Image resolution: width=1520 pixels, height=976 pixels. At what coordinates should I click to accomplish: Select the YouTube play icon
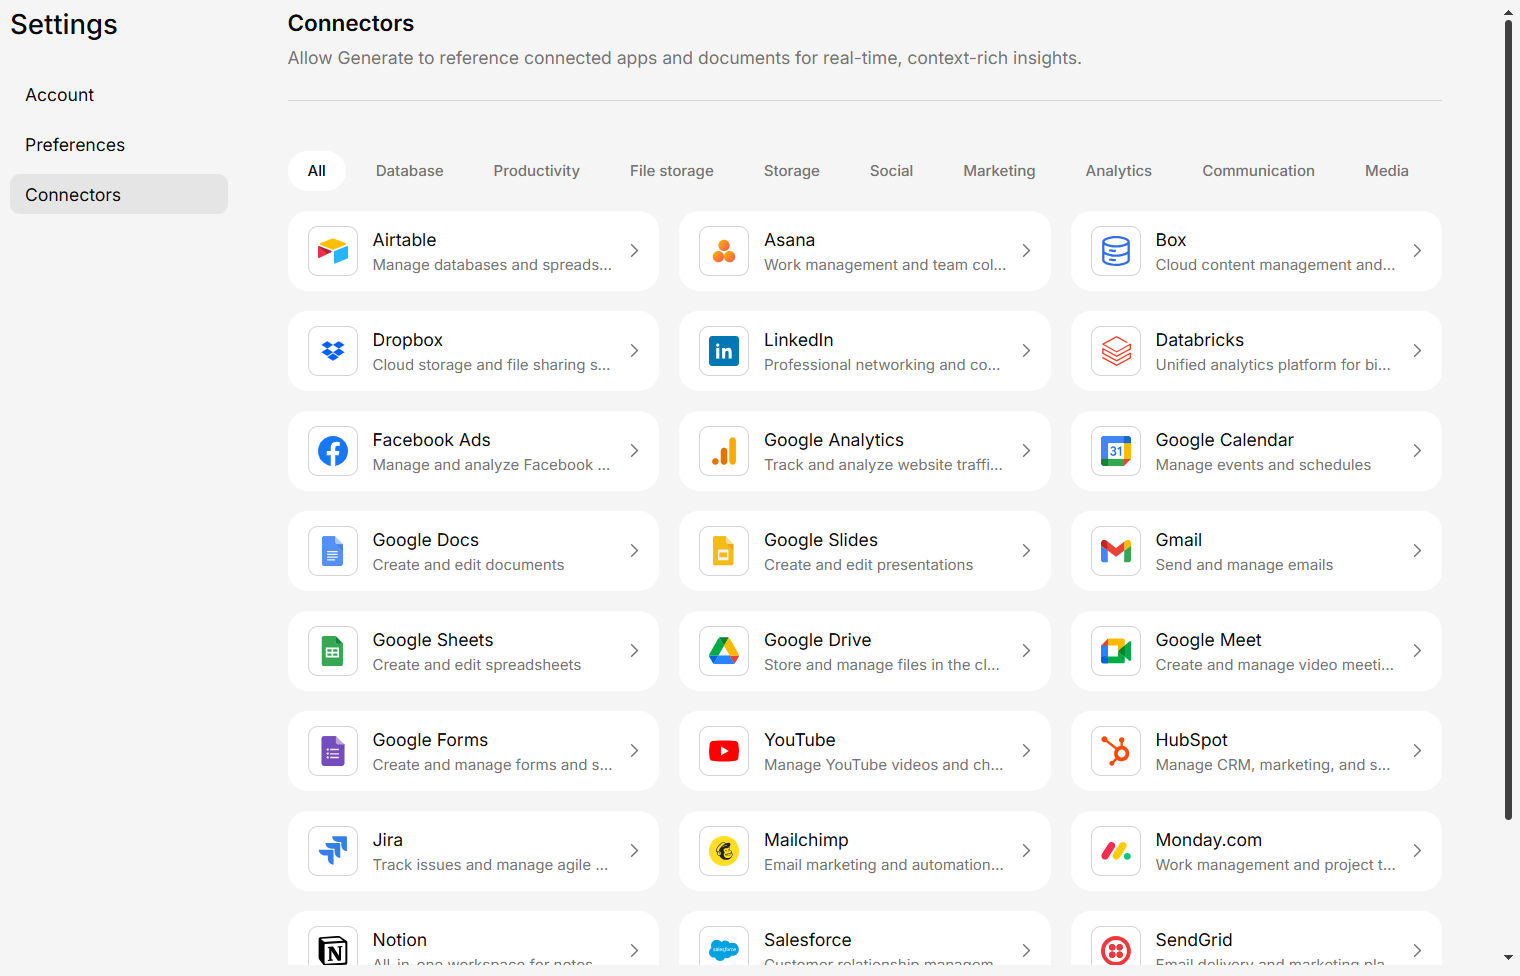(x=724, y=751)
